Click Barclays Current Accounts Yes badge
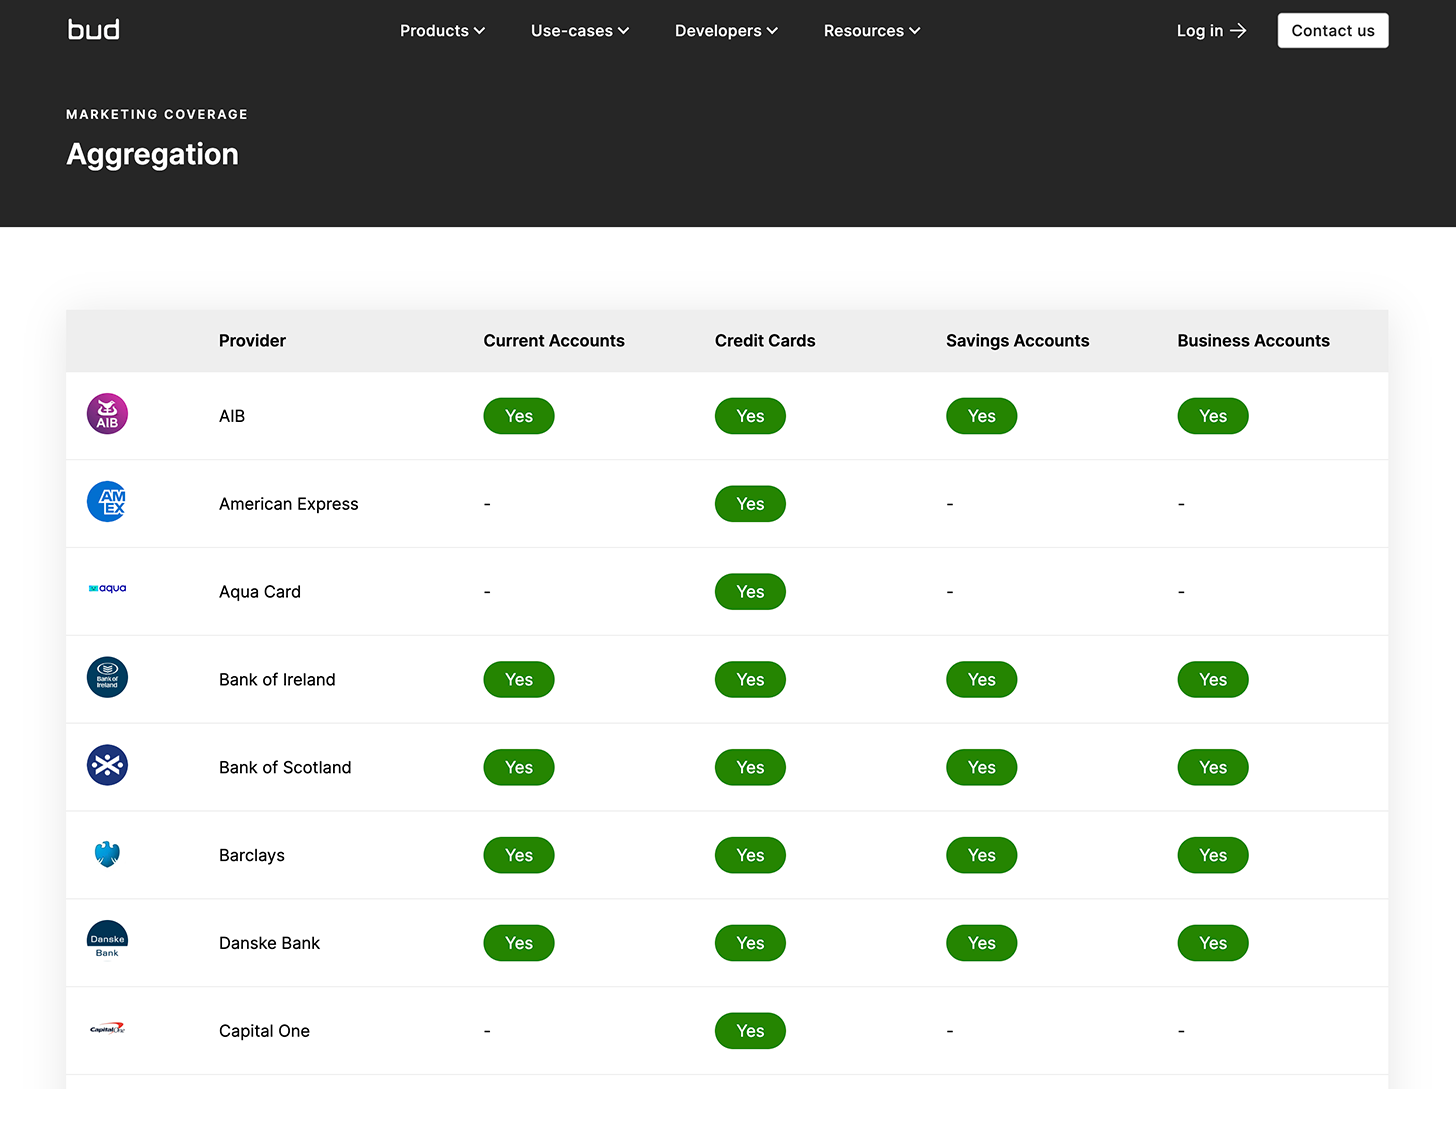 click(519, 856)
